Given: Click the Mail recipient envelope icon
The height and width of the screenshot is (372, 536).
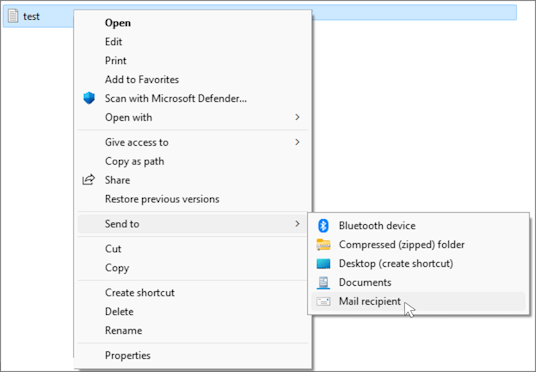Looking at the screenshot, I should (323, 302).
